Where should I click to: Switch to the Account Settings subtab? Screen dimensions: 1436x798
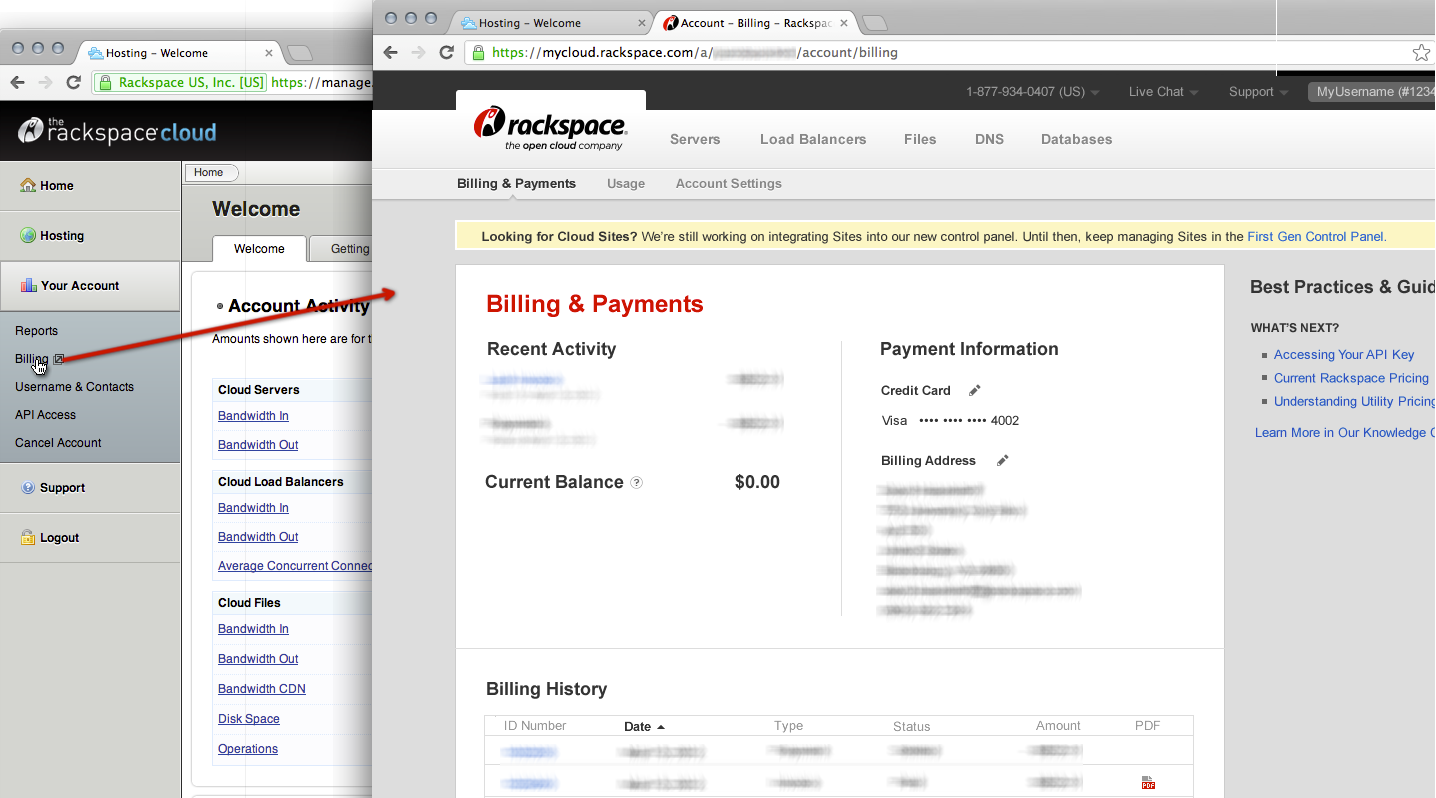click(x=729, y=184)
